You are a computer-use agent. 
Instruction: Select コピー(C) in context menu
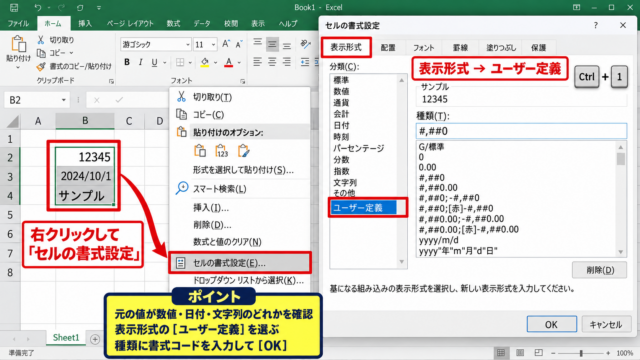pos(240,115)
